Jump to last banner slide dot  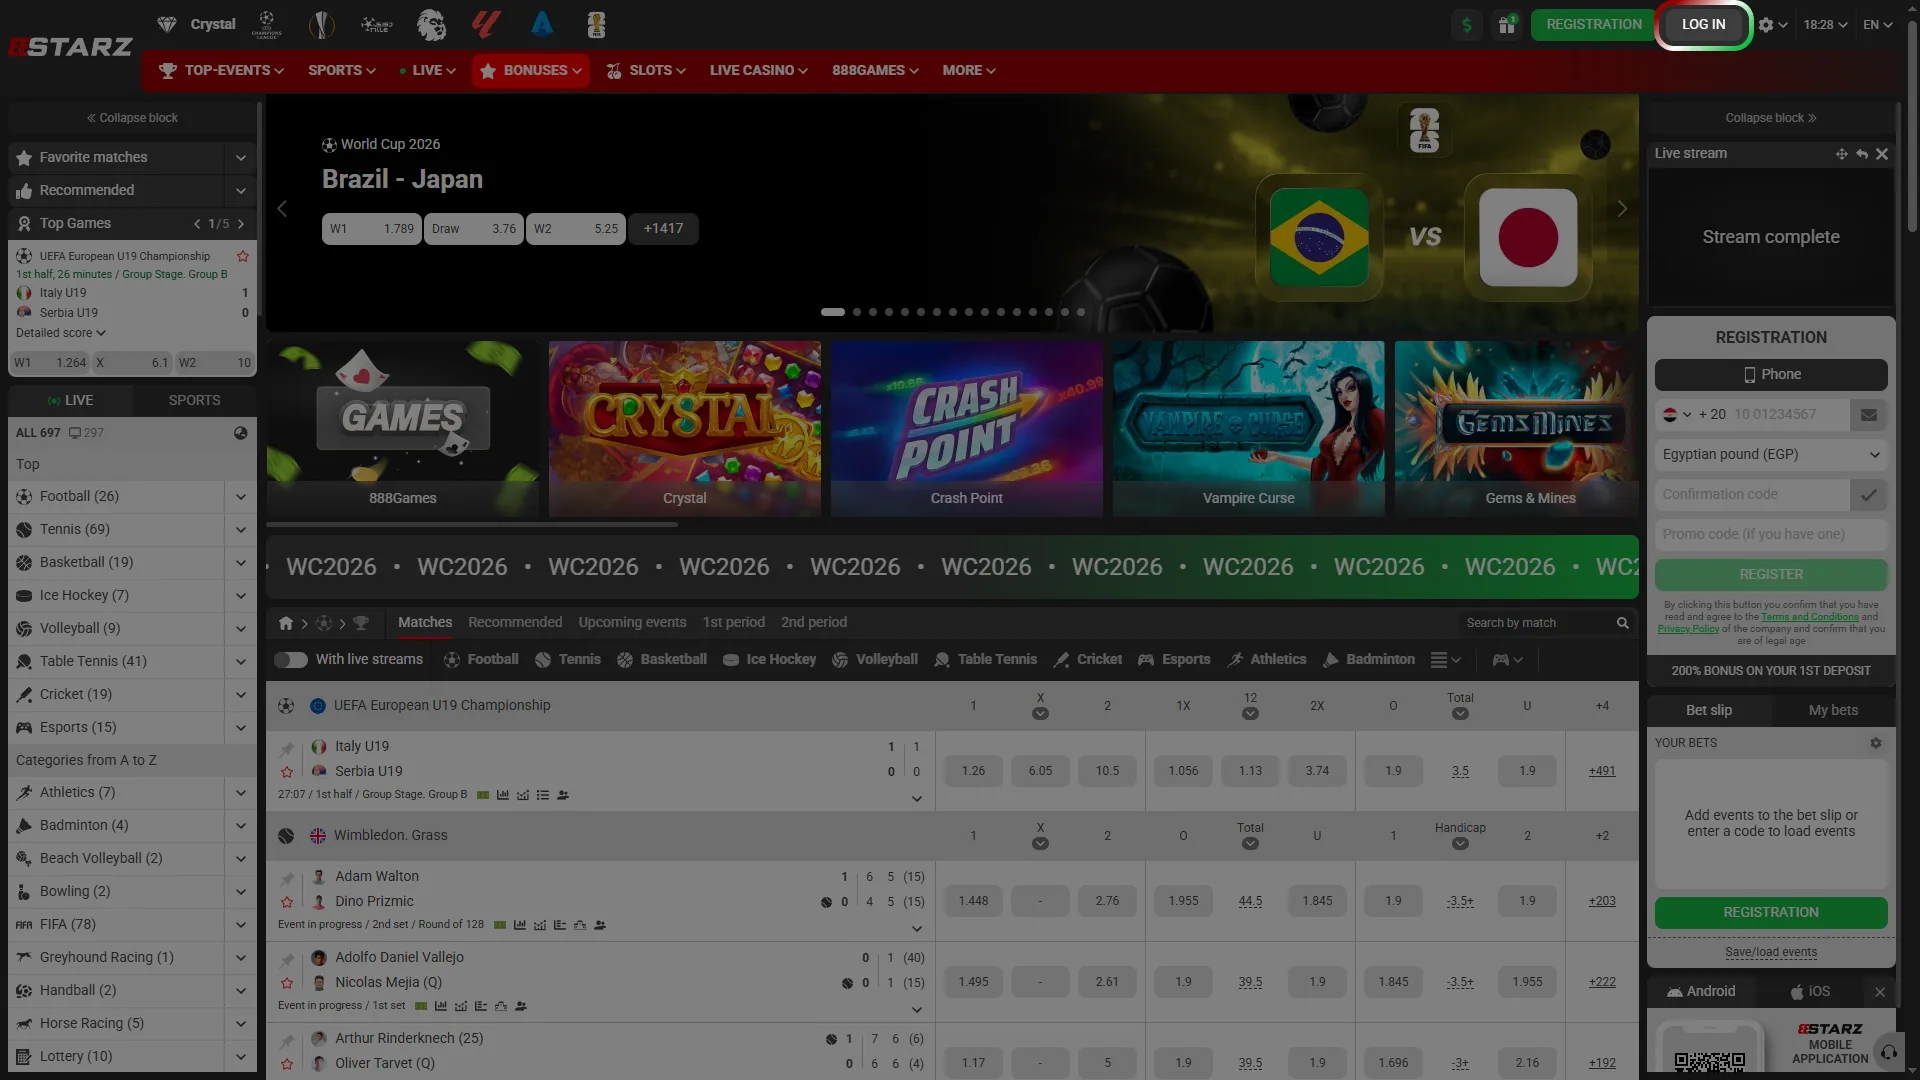coord(1081,312)
